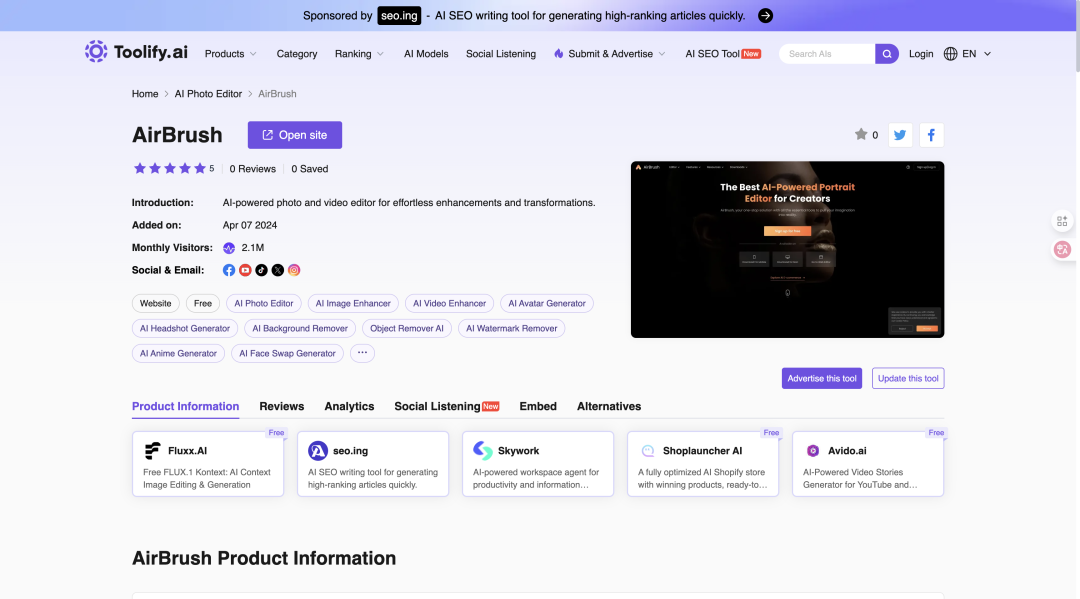Image resolution: width=1080 pixels, height=599 pixels.
Task: Click into the Search AIs field
Action: tap(827, 54)
